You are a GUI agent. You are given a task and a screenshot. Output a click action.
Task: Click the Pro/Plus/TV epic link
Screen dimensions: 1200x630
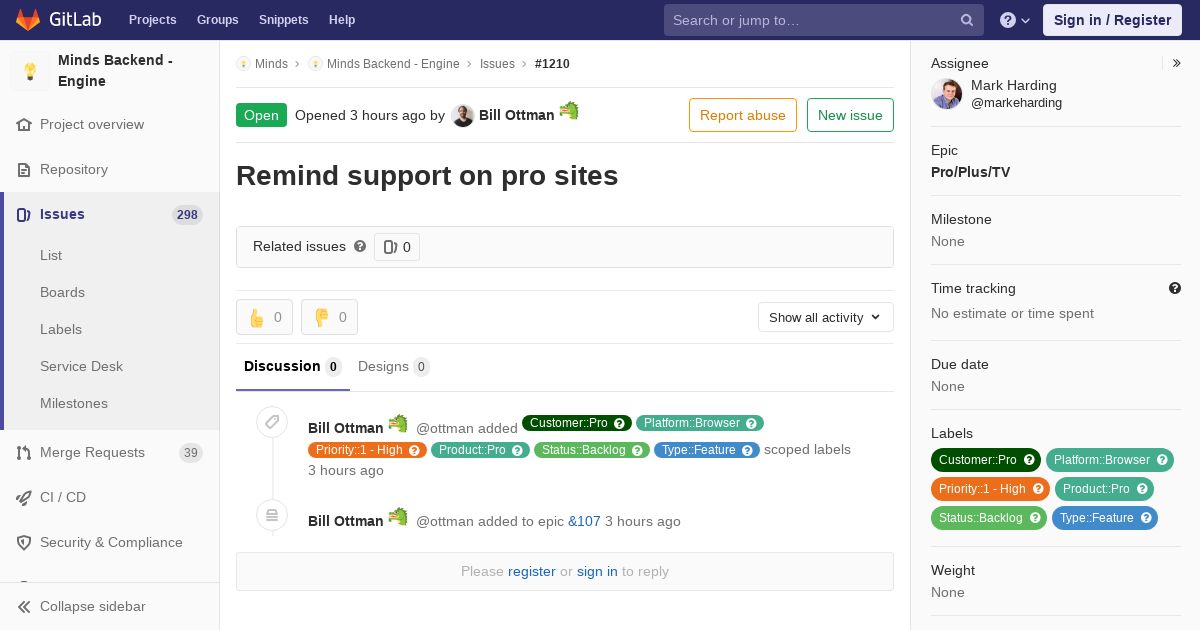[x=970, y=172]
